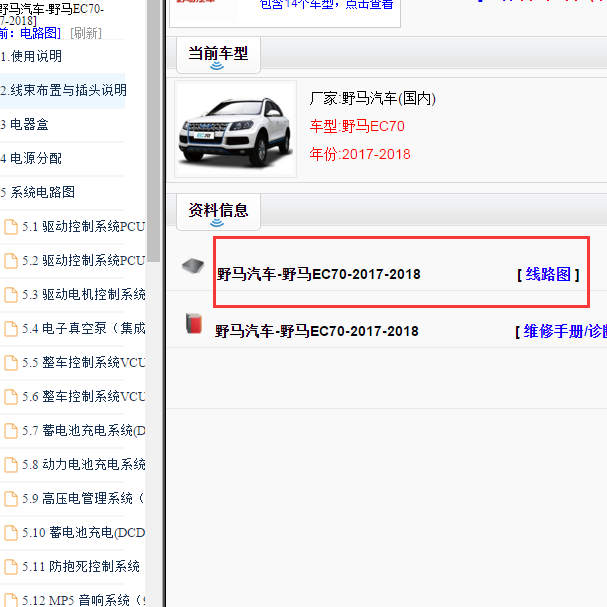Open 5.1 驱动控制系统PCU diagram
The width and height of the screenshot is (607, 607).
[x=84, y=227]
